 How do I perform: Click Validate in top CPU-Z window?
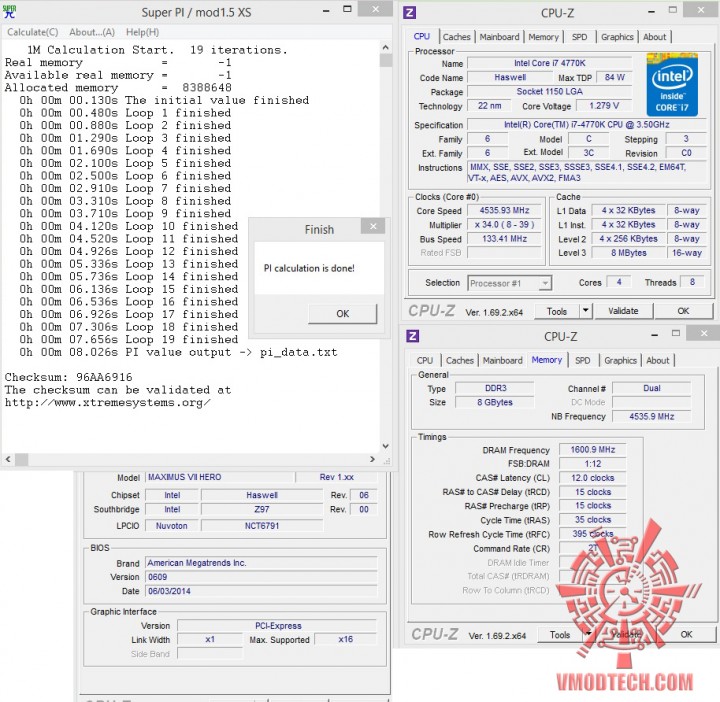623,311
